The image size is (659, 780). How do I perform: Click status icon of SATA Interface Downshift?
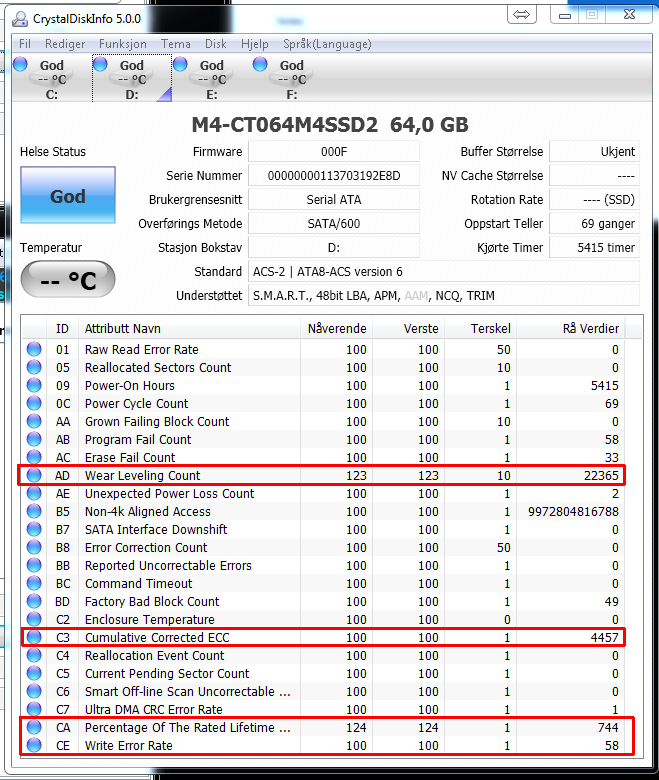click(x=34, y=529)
